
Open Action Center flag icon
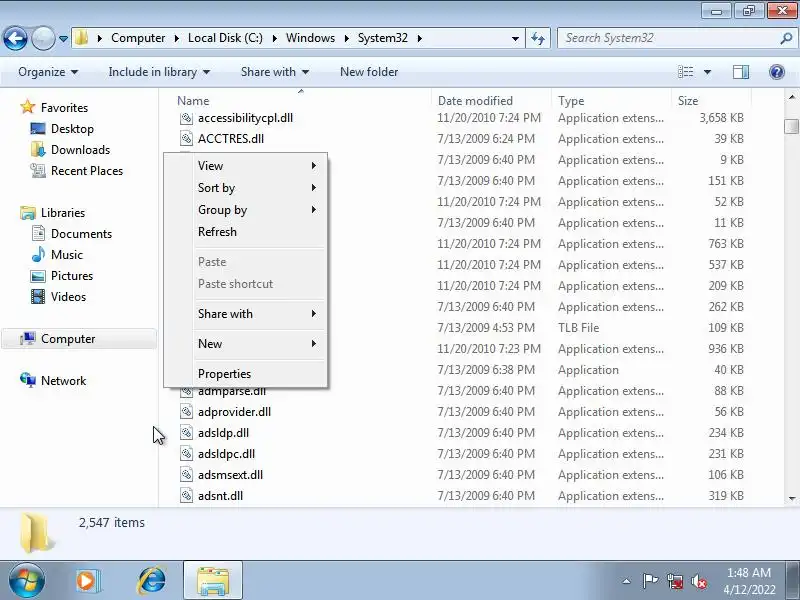(x=649, y=581)
